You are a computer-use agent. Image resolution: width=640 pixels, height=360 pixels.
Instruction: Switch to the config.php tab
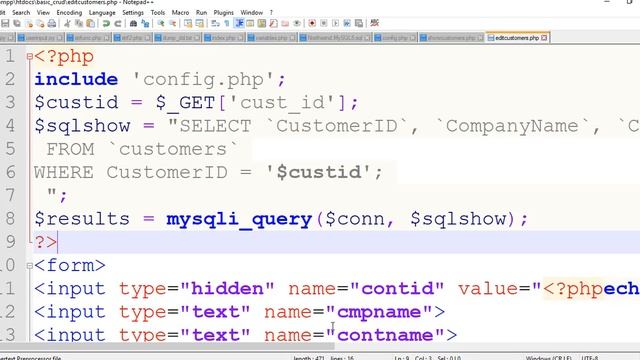pos(395,38)
